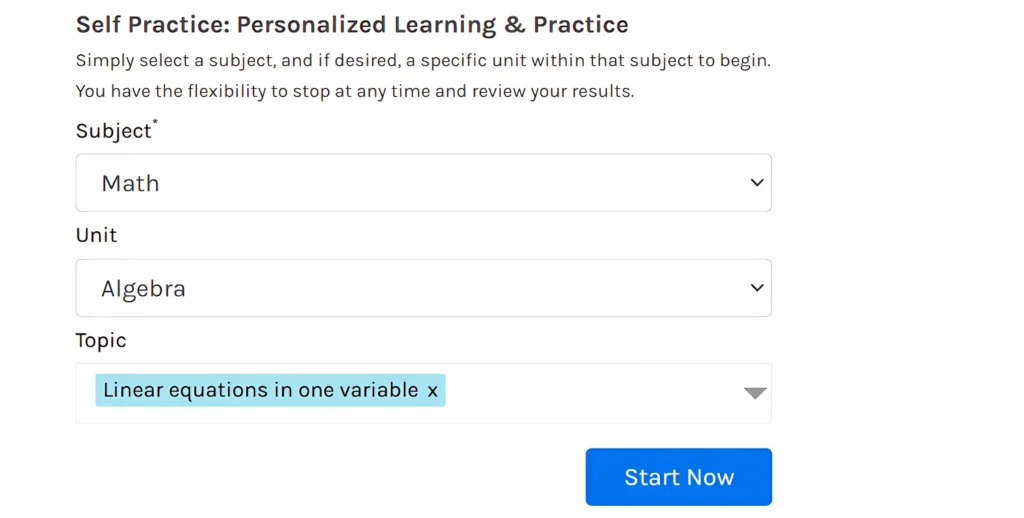The height and width of the screenshot is (518, 1024).
Task: Remove the Linear equations in one variable tag
Action: [x=432, y=391]
